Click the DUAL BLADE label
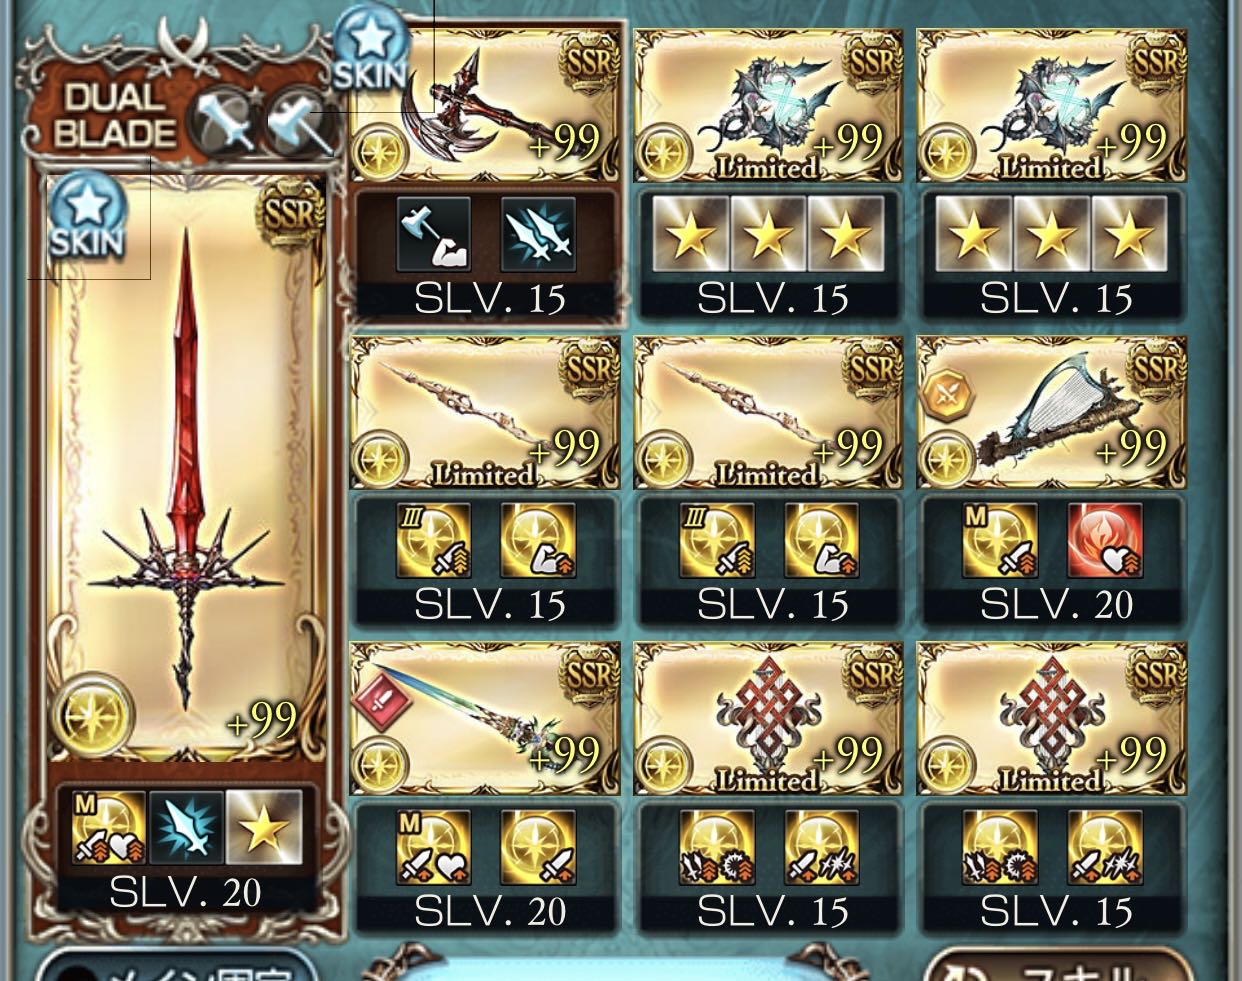The height and width of the screenshot is (981, 1242). click(114, 115)
